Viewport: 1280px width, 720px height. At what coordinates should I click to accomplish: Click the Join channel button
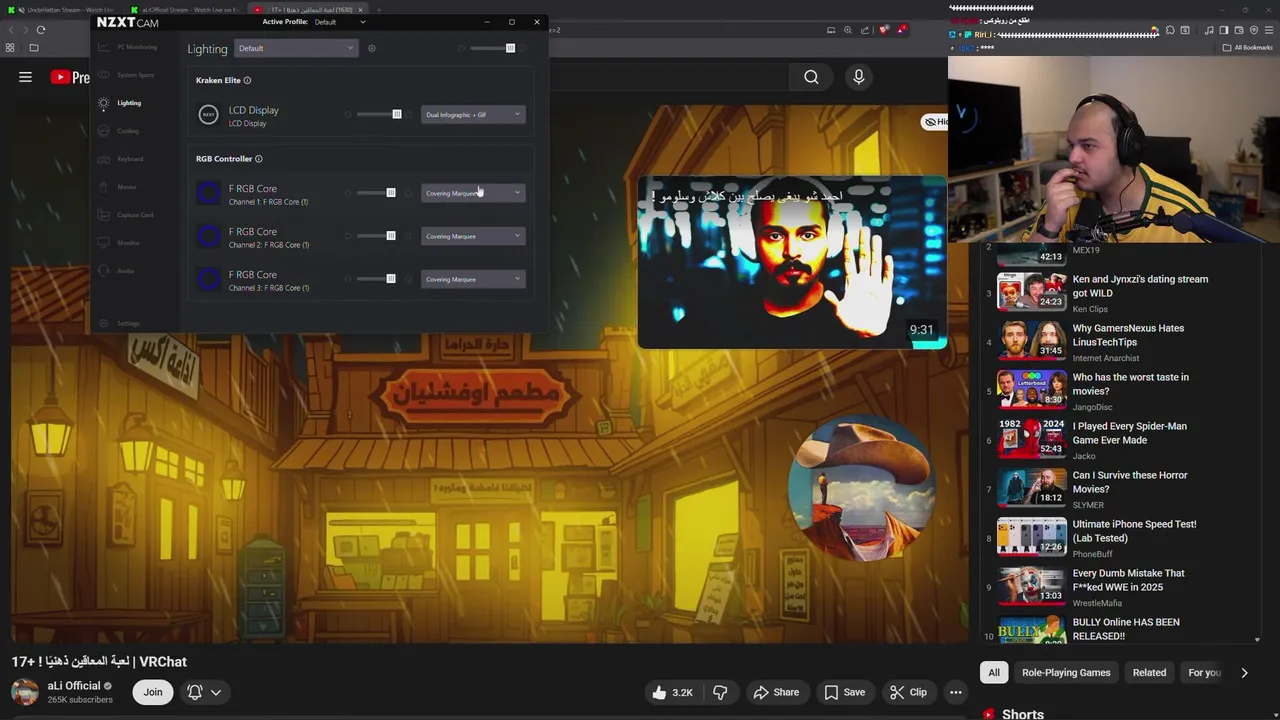tap(153, 692)
